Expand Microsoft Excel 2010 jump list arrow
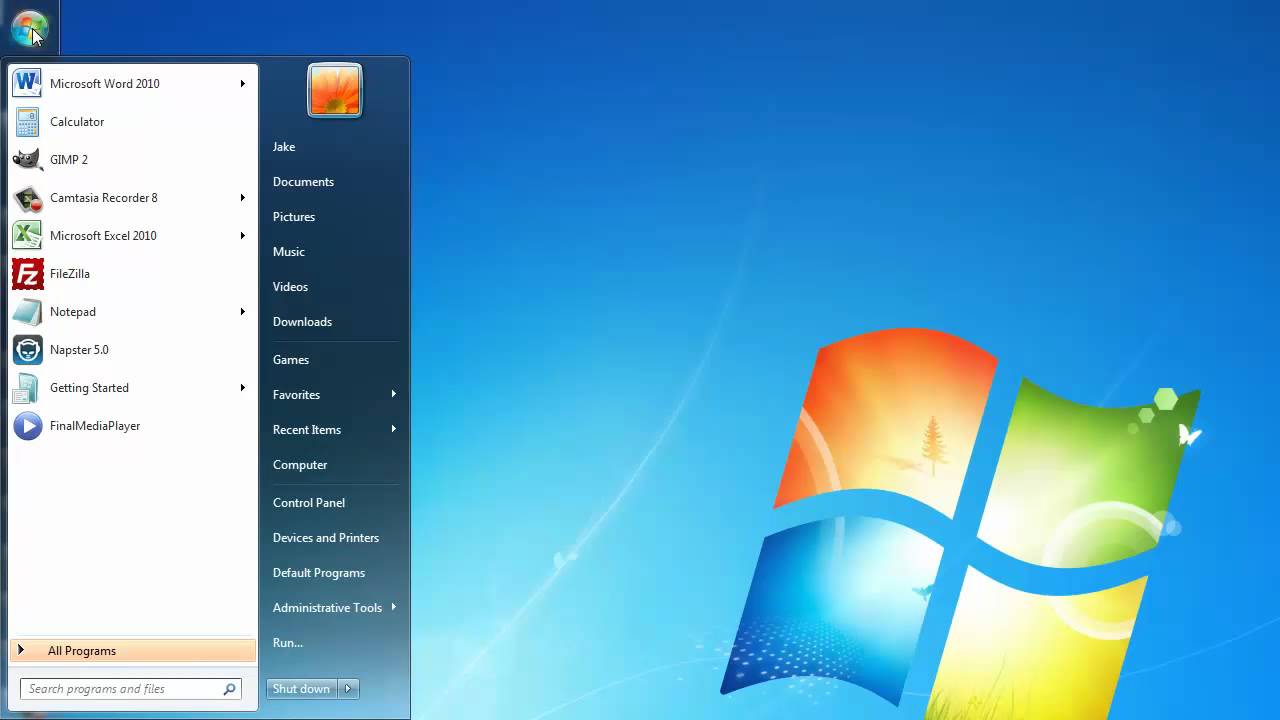Image resolution: width=1280 pixels, height=720 pixels. (x=242, y=235)
